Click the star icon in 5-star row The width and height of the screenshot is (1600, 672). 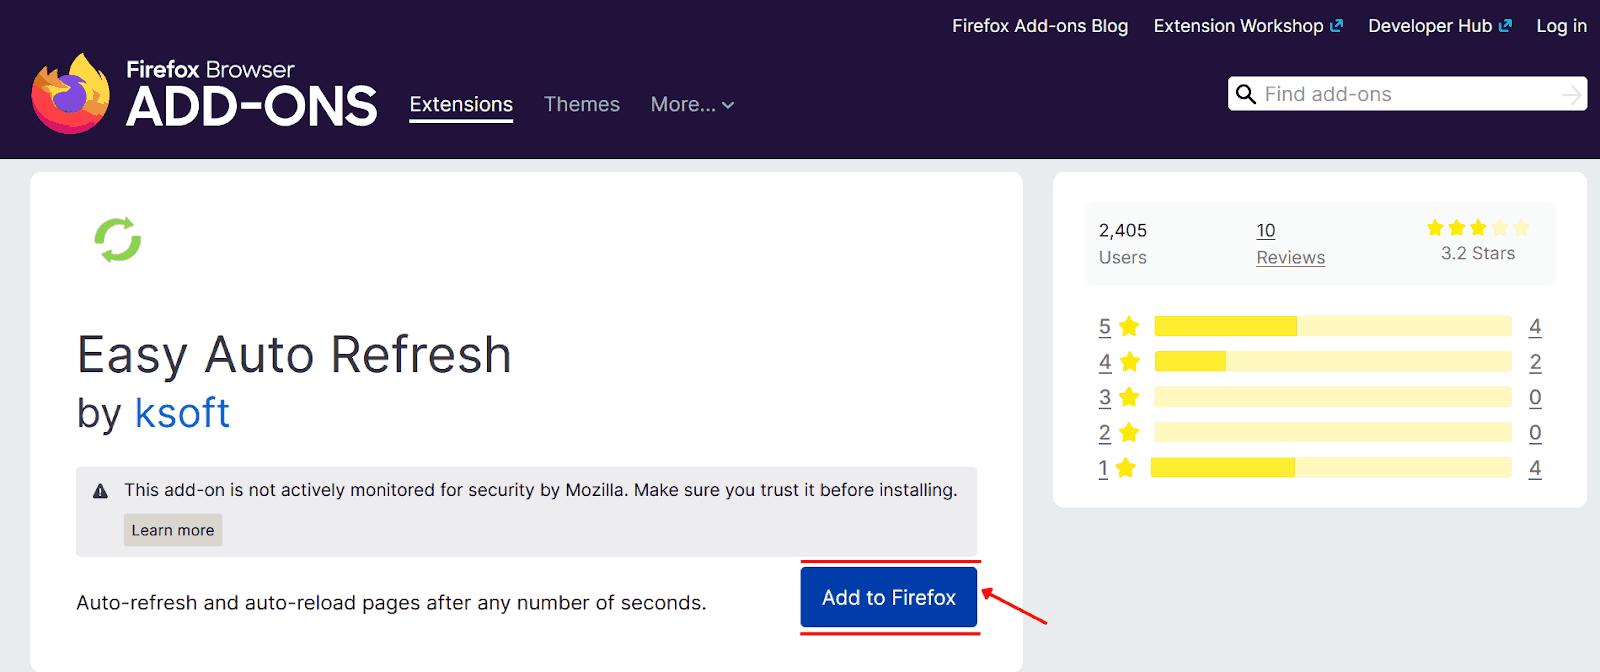click(x=1130, y=326)
